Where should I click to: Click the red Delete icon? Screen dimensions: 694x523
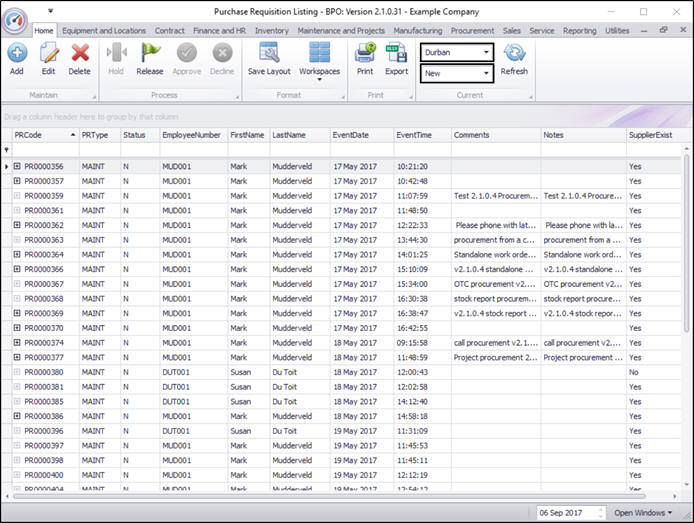coord(79,56)
